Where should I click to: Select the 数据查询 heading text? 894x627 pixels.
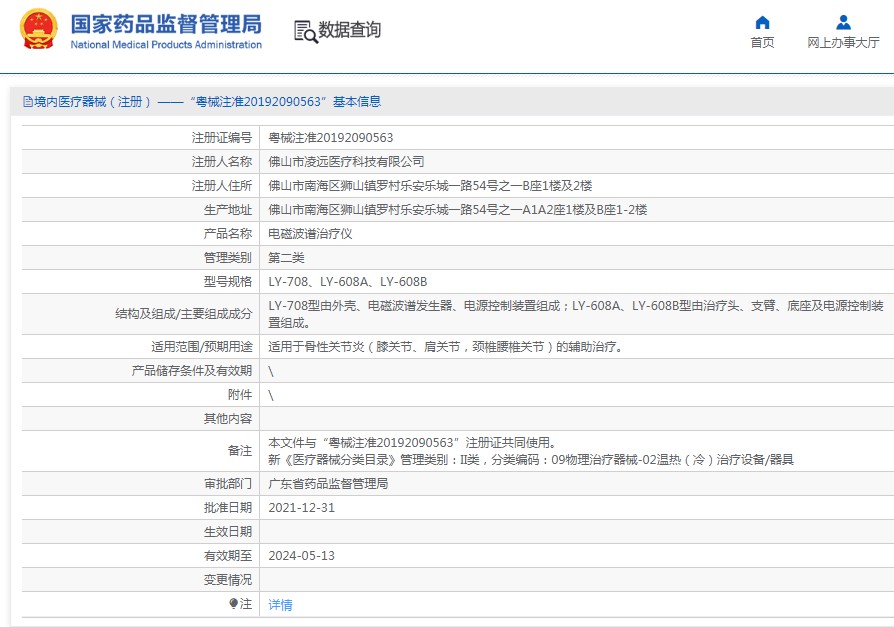click(x=350, y=31)
